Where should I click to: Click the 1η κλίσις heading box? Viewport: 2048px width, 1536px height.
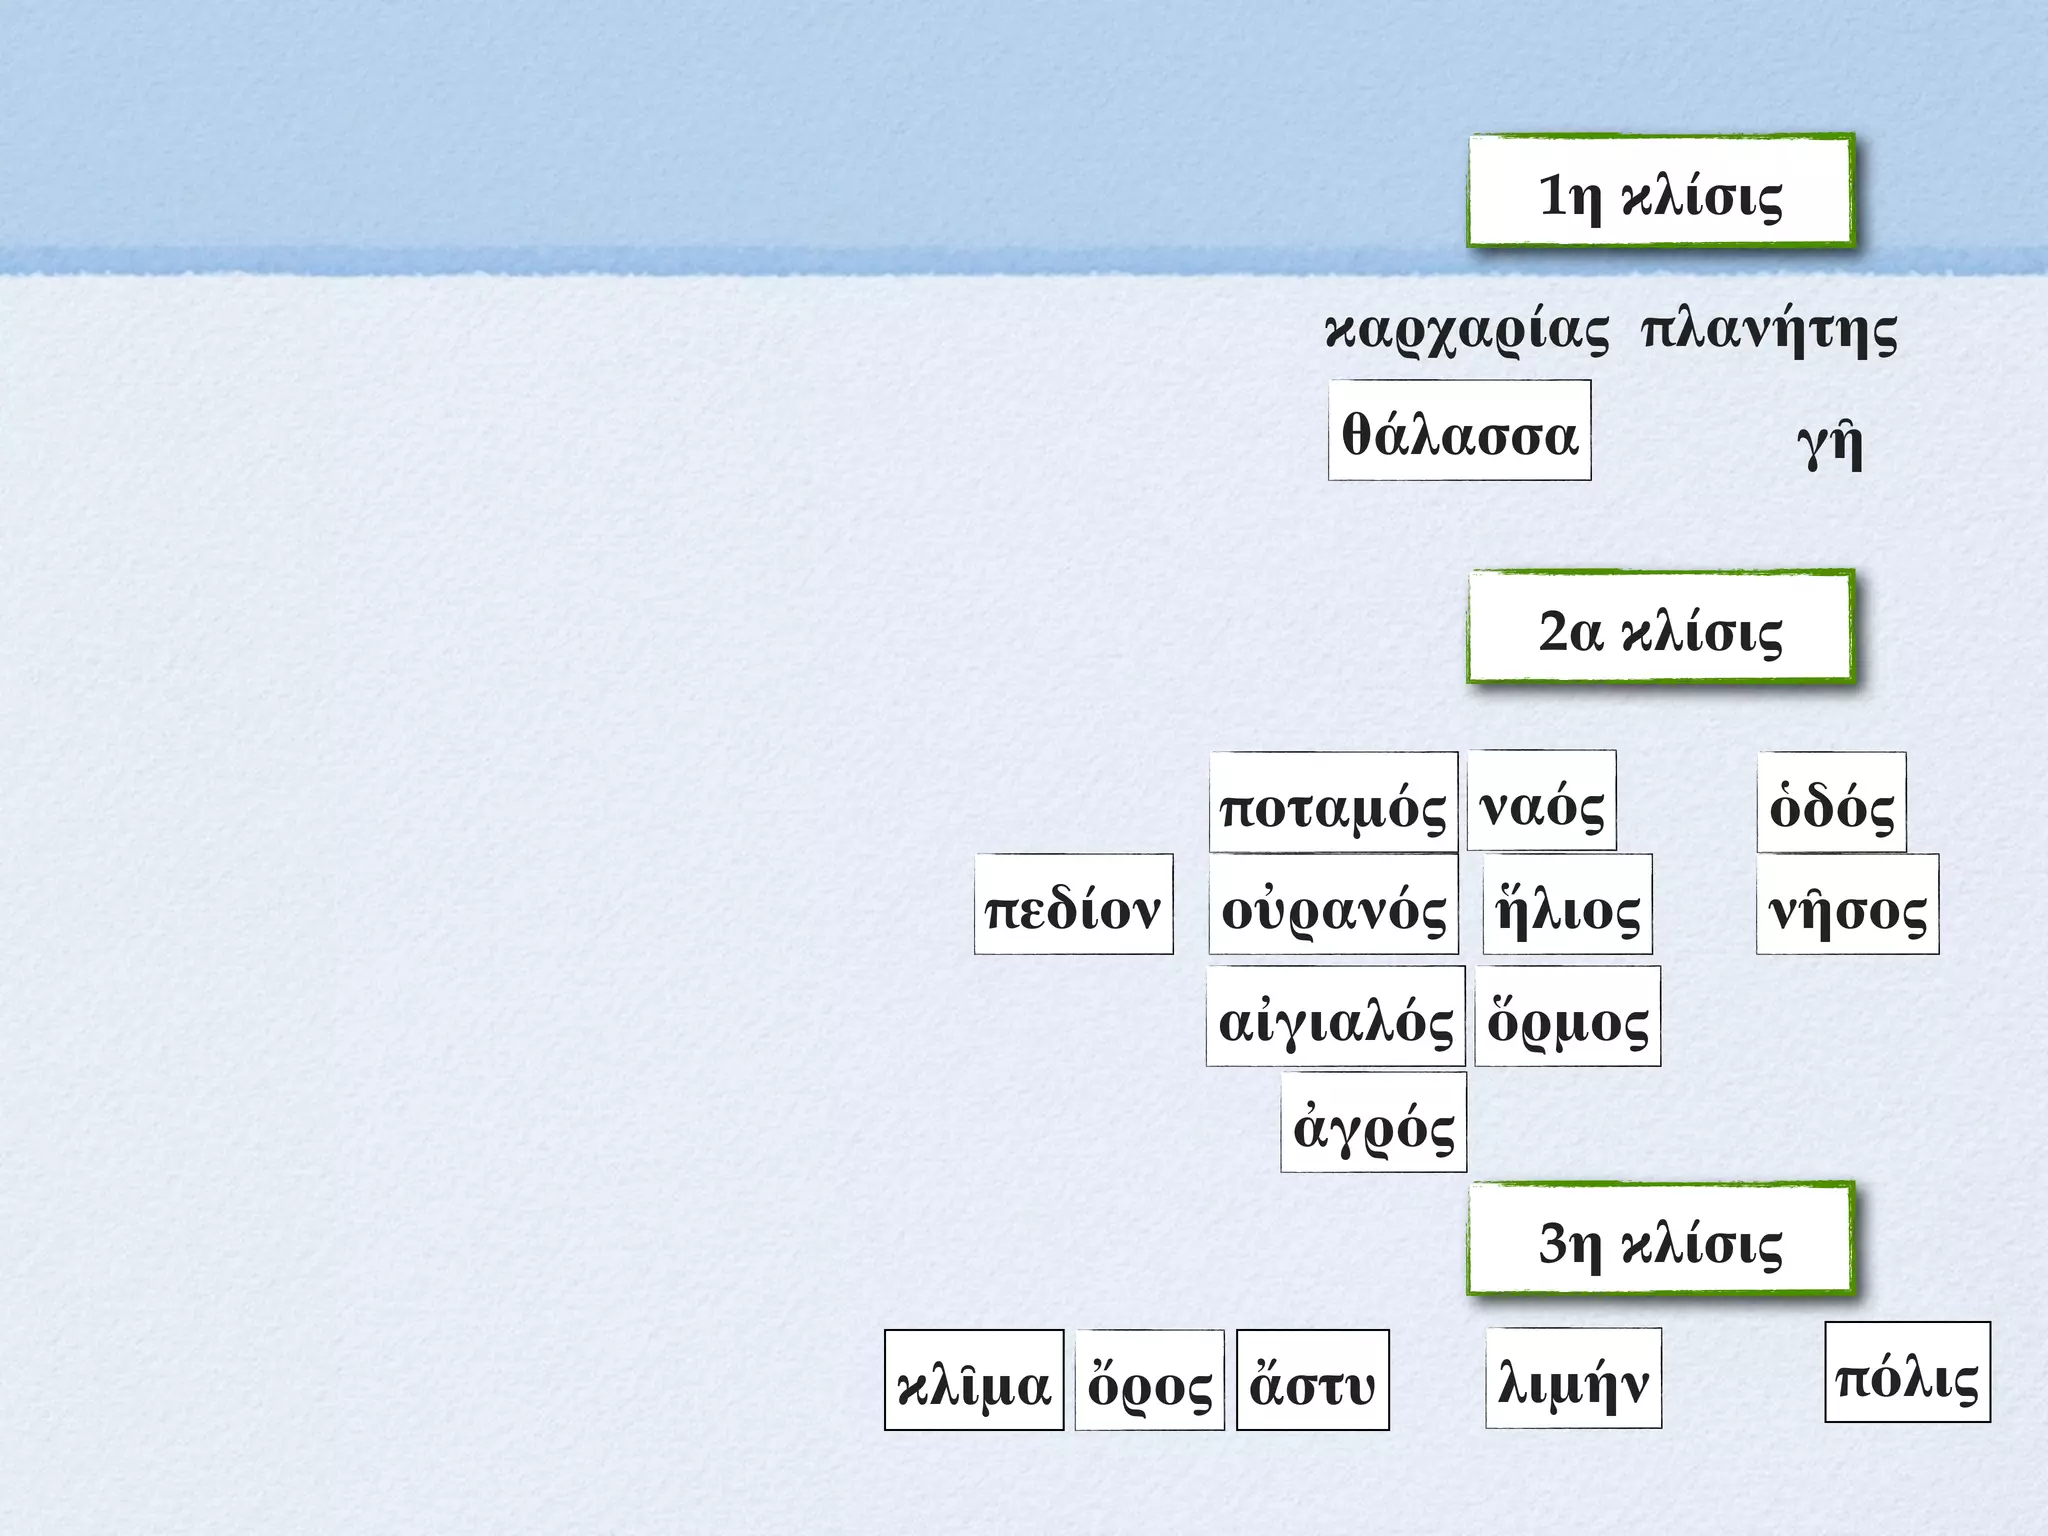pos(1660,192)
